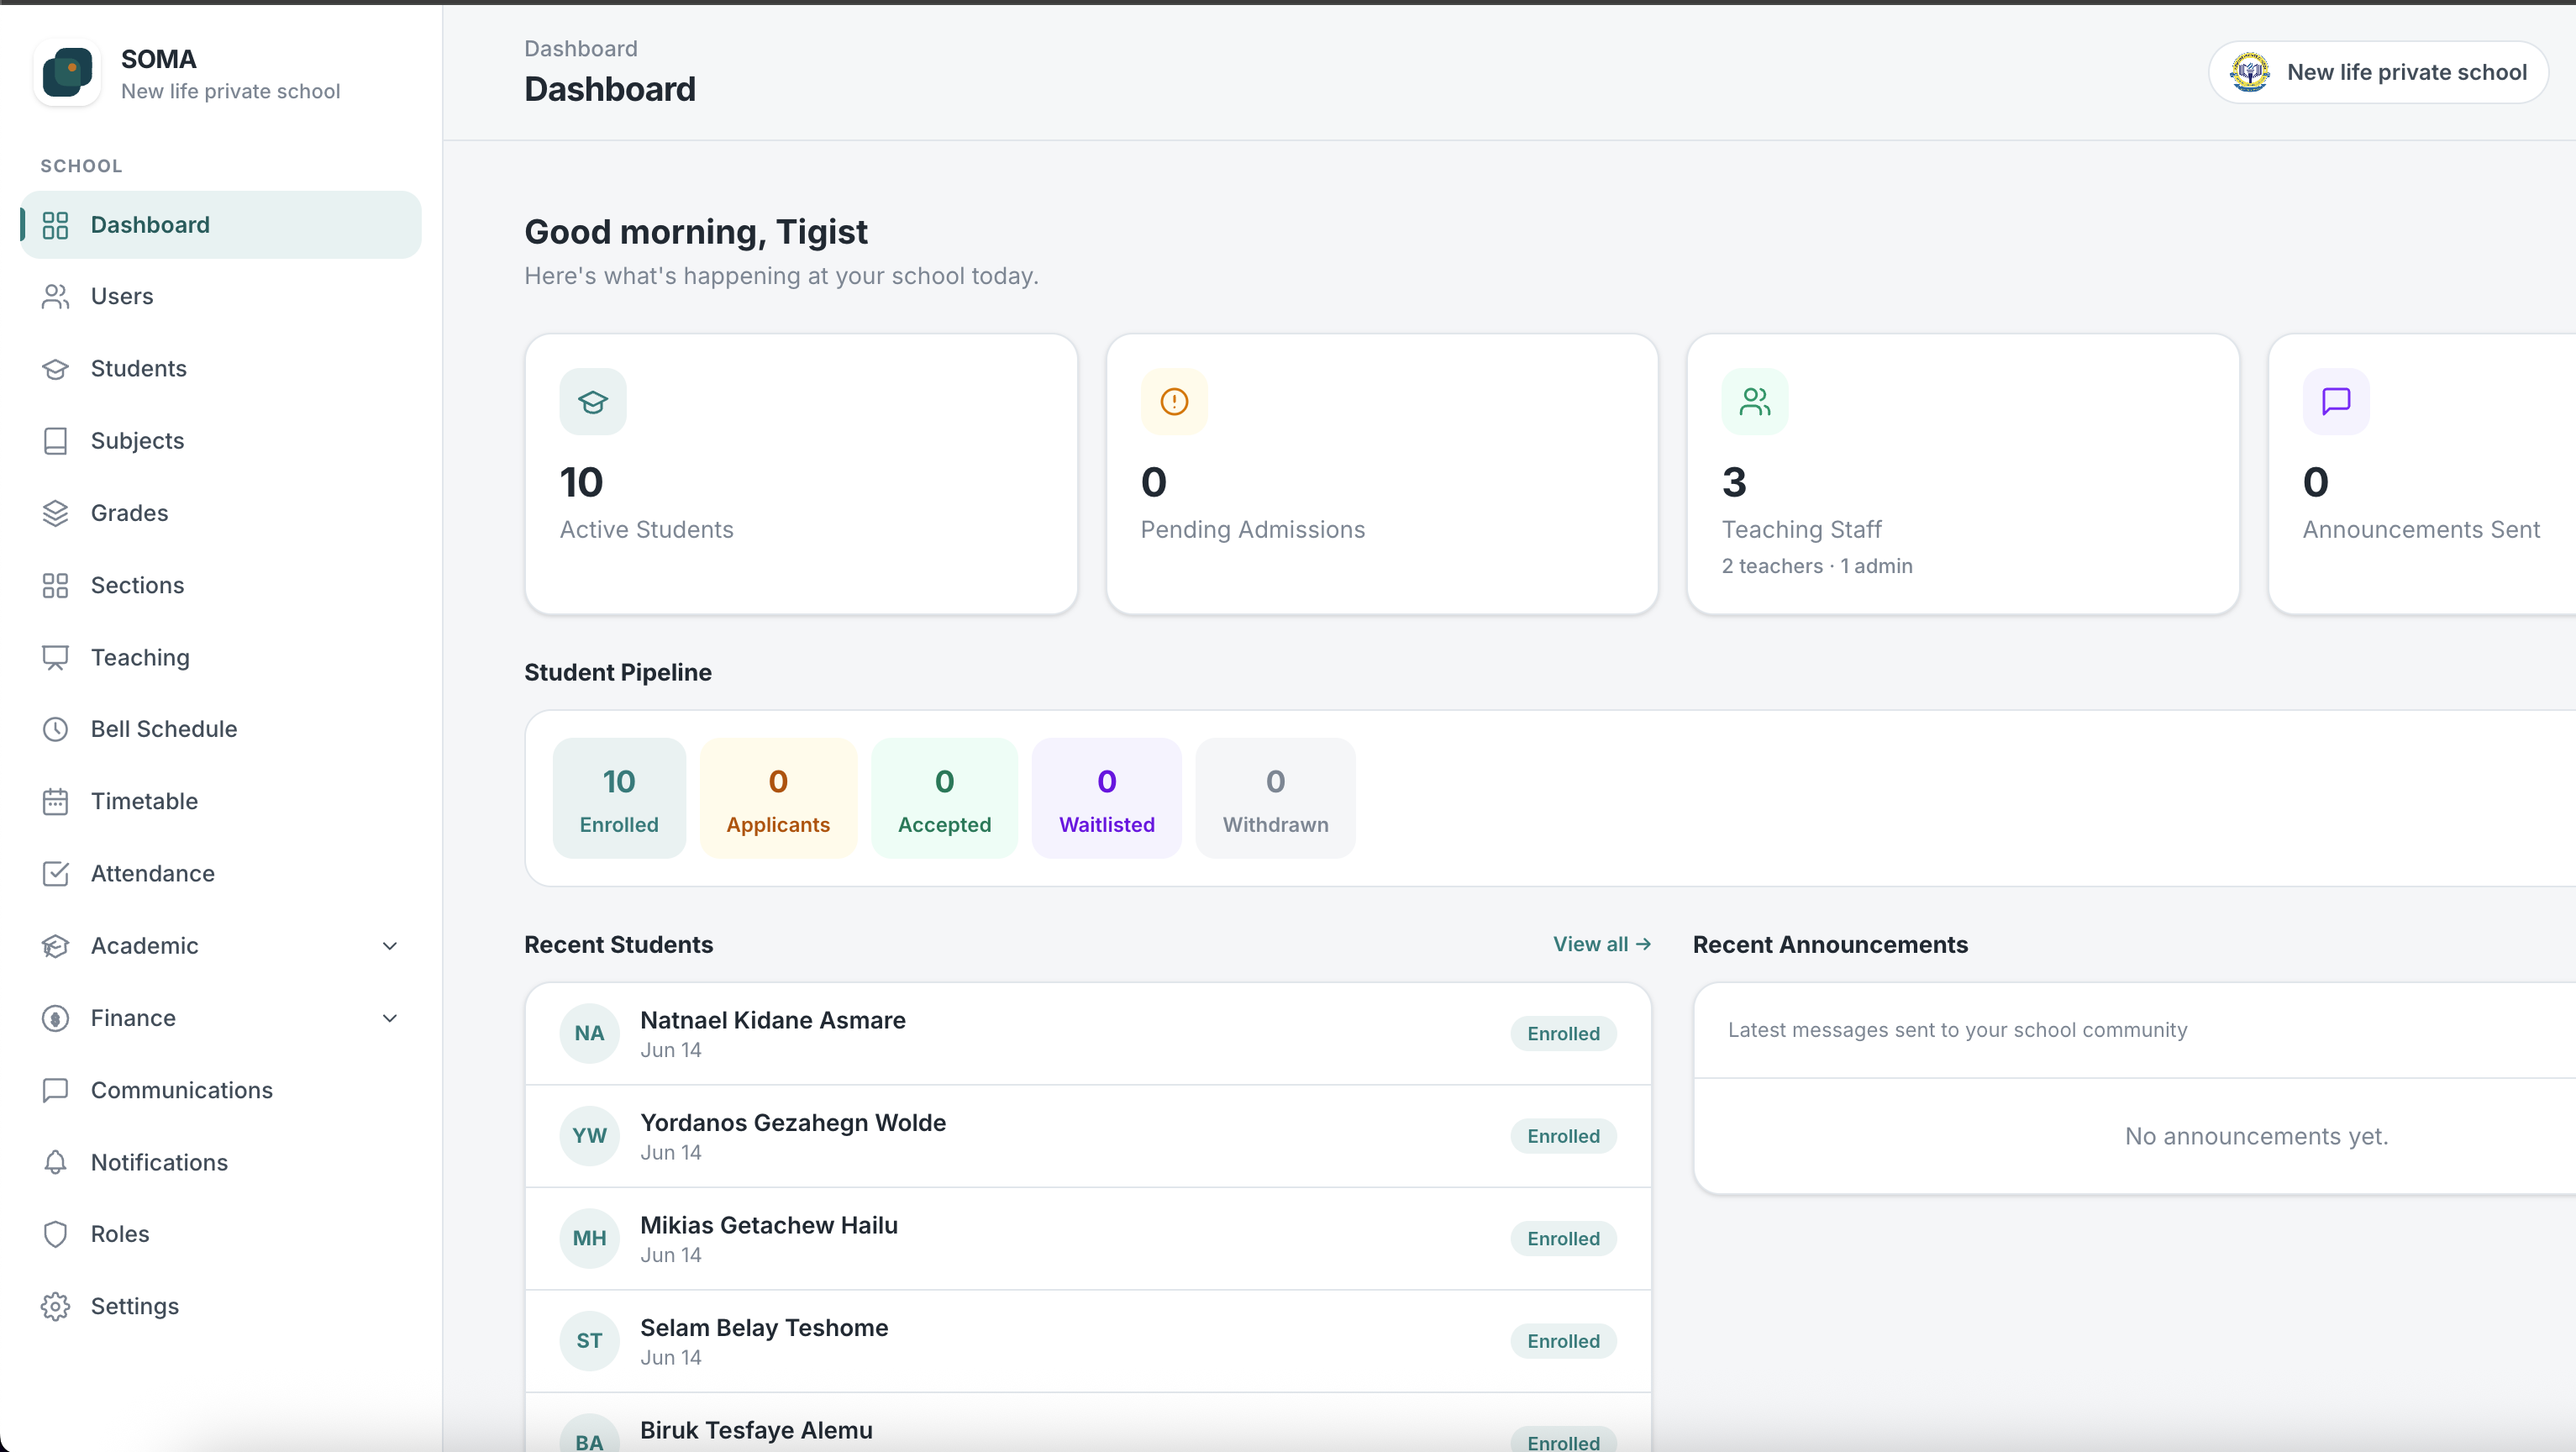Click the Subjects book icon
Image resolution: width=2576 pixels, height=1452 pixels.
point(55,441)
